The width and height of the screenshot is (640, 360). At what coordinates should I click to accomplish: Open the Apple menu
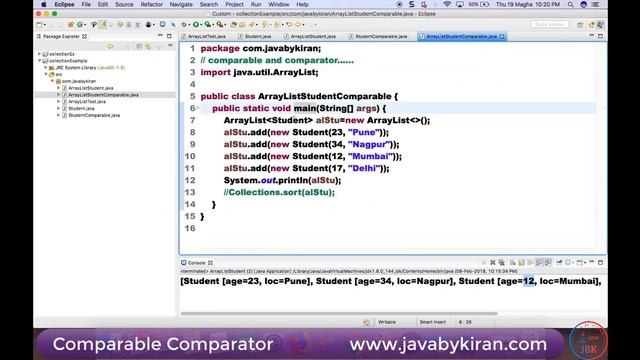coord(44,4)
